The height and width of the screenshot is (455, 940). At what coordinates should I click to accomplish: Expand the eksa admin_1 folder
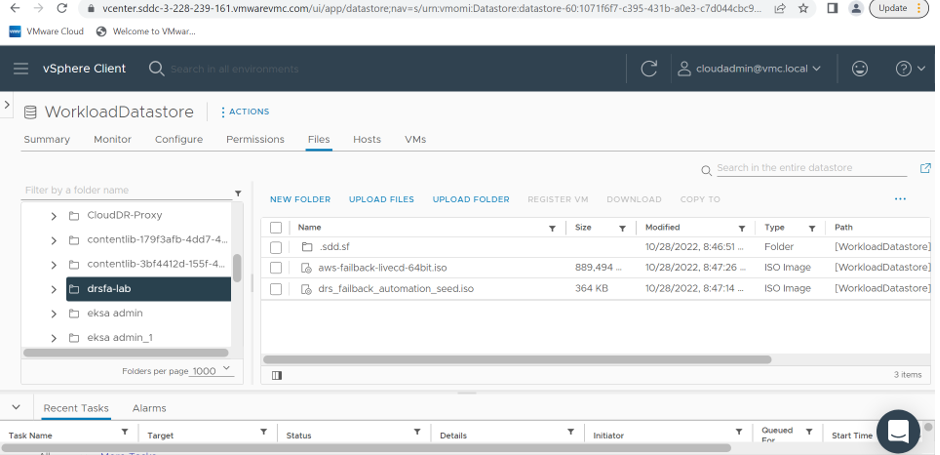[x=53, y=338]
